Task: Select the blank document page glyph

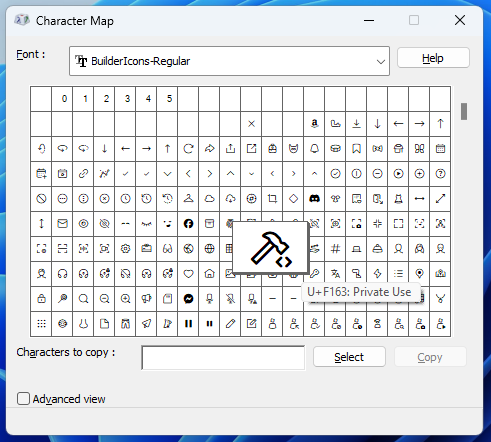Action: (104, 324)
